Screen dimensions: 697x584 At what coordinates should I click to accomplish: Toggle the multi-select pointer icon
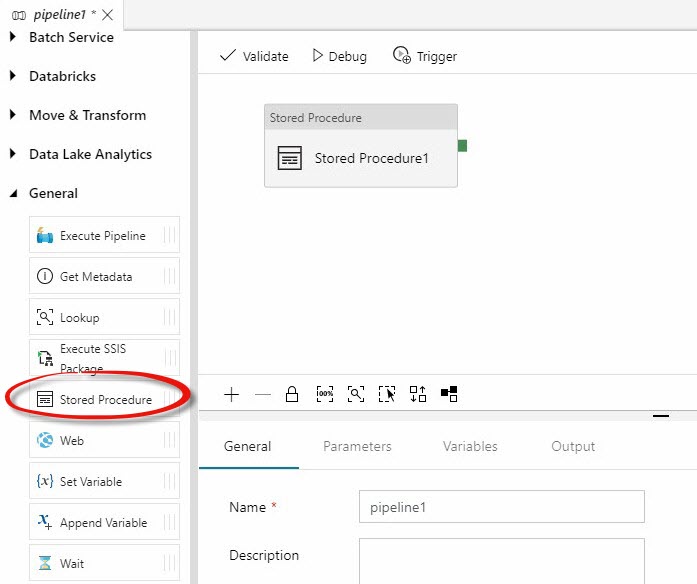pyautogui.click(x=387, y=395)
